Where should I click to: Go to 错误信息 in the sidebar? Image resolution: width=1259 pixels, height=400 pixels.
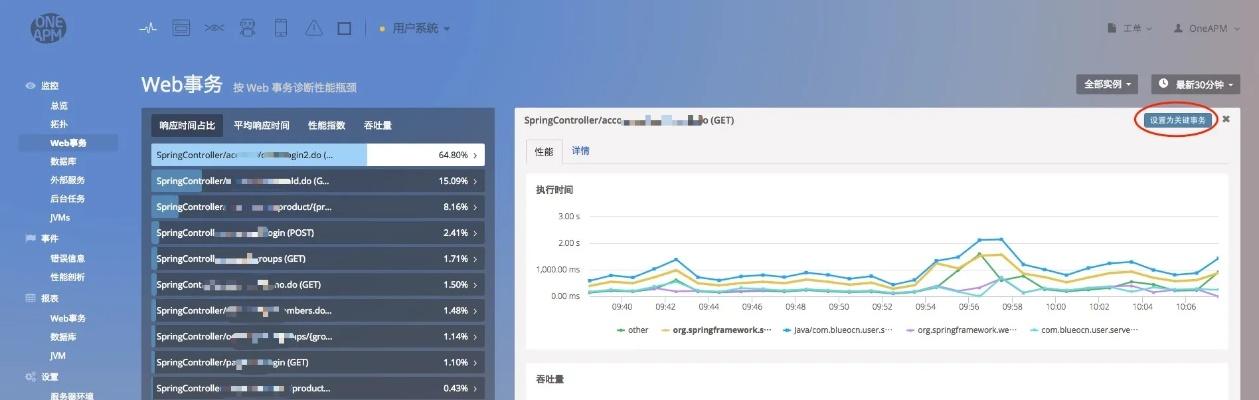point(68,258)
